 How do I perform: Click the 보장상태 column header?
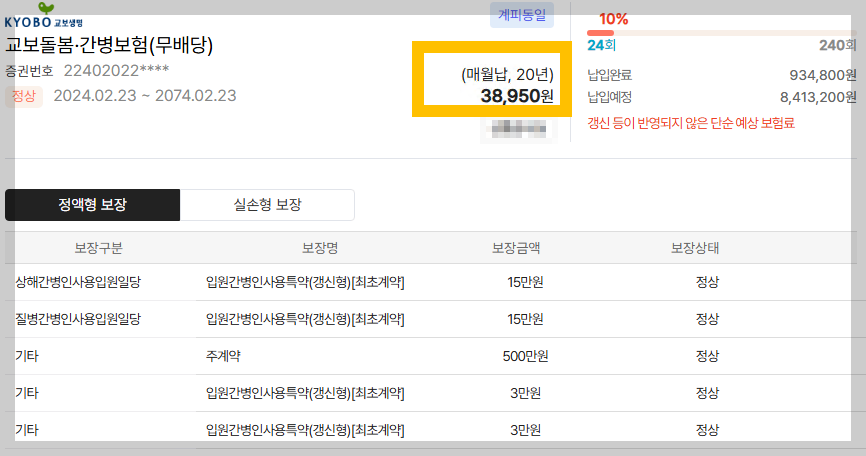coord(695,248)
